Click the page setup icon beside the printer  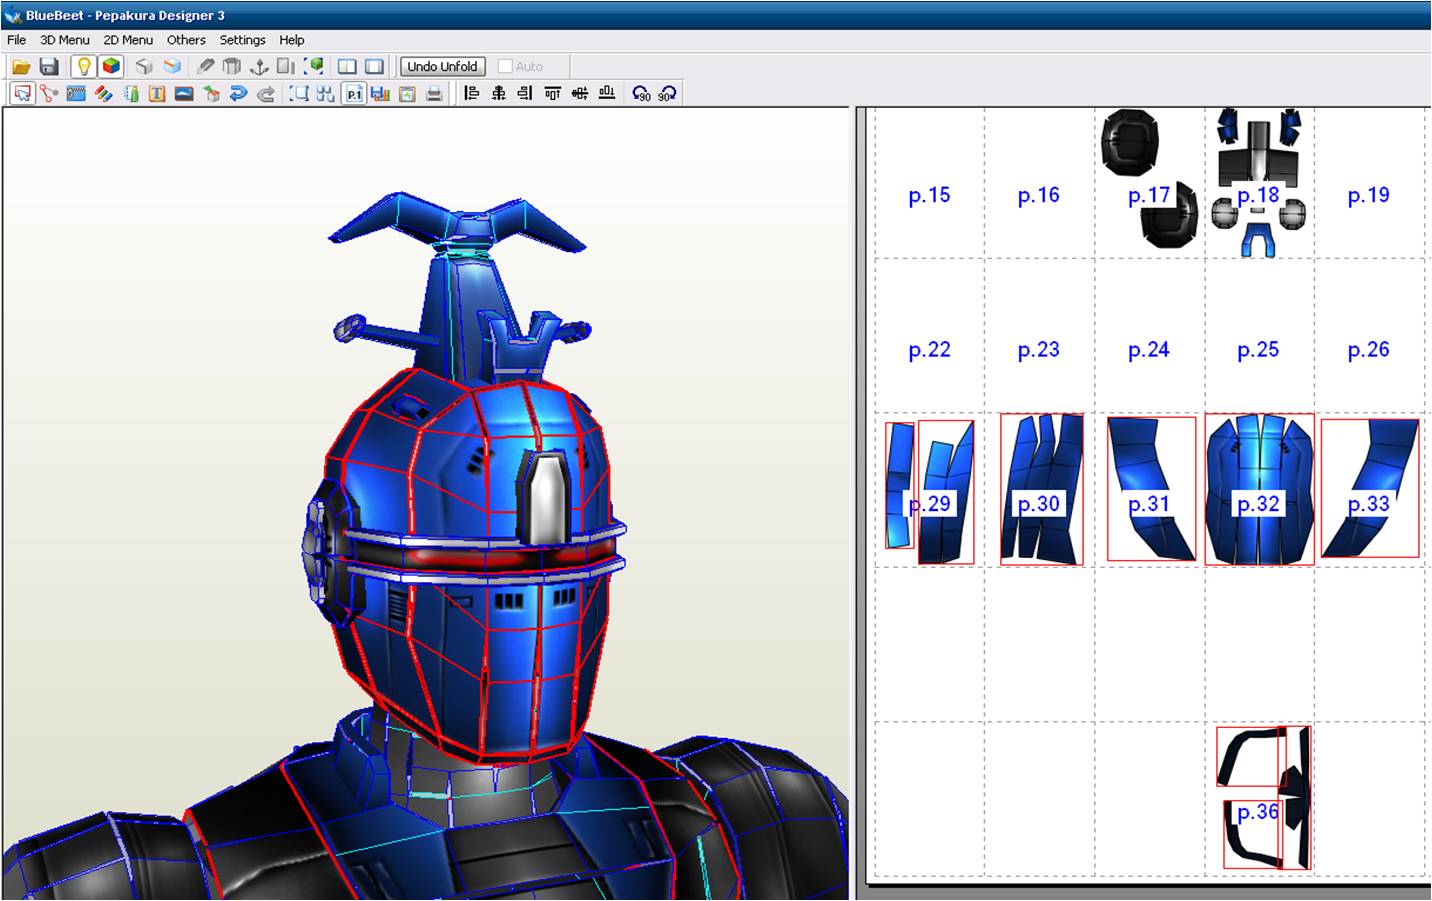coord(407,94)
